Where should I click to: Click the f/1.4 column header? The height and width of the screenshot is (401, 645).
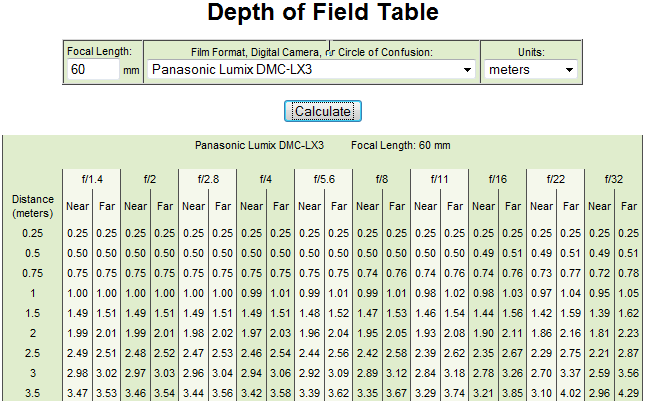click(x=92, y=179)
